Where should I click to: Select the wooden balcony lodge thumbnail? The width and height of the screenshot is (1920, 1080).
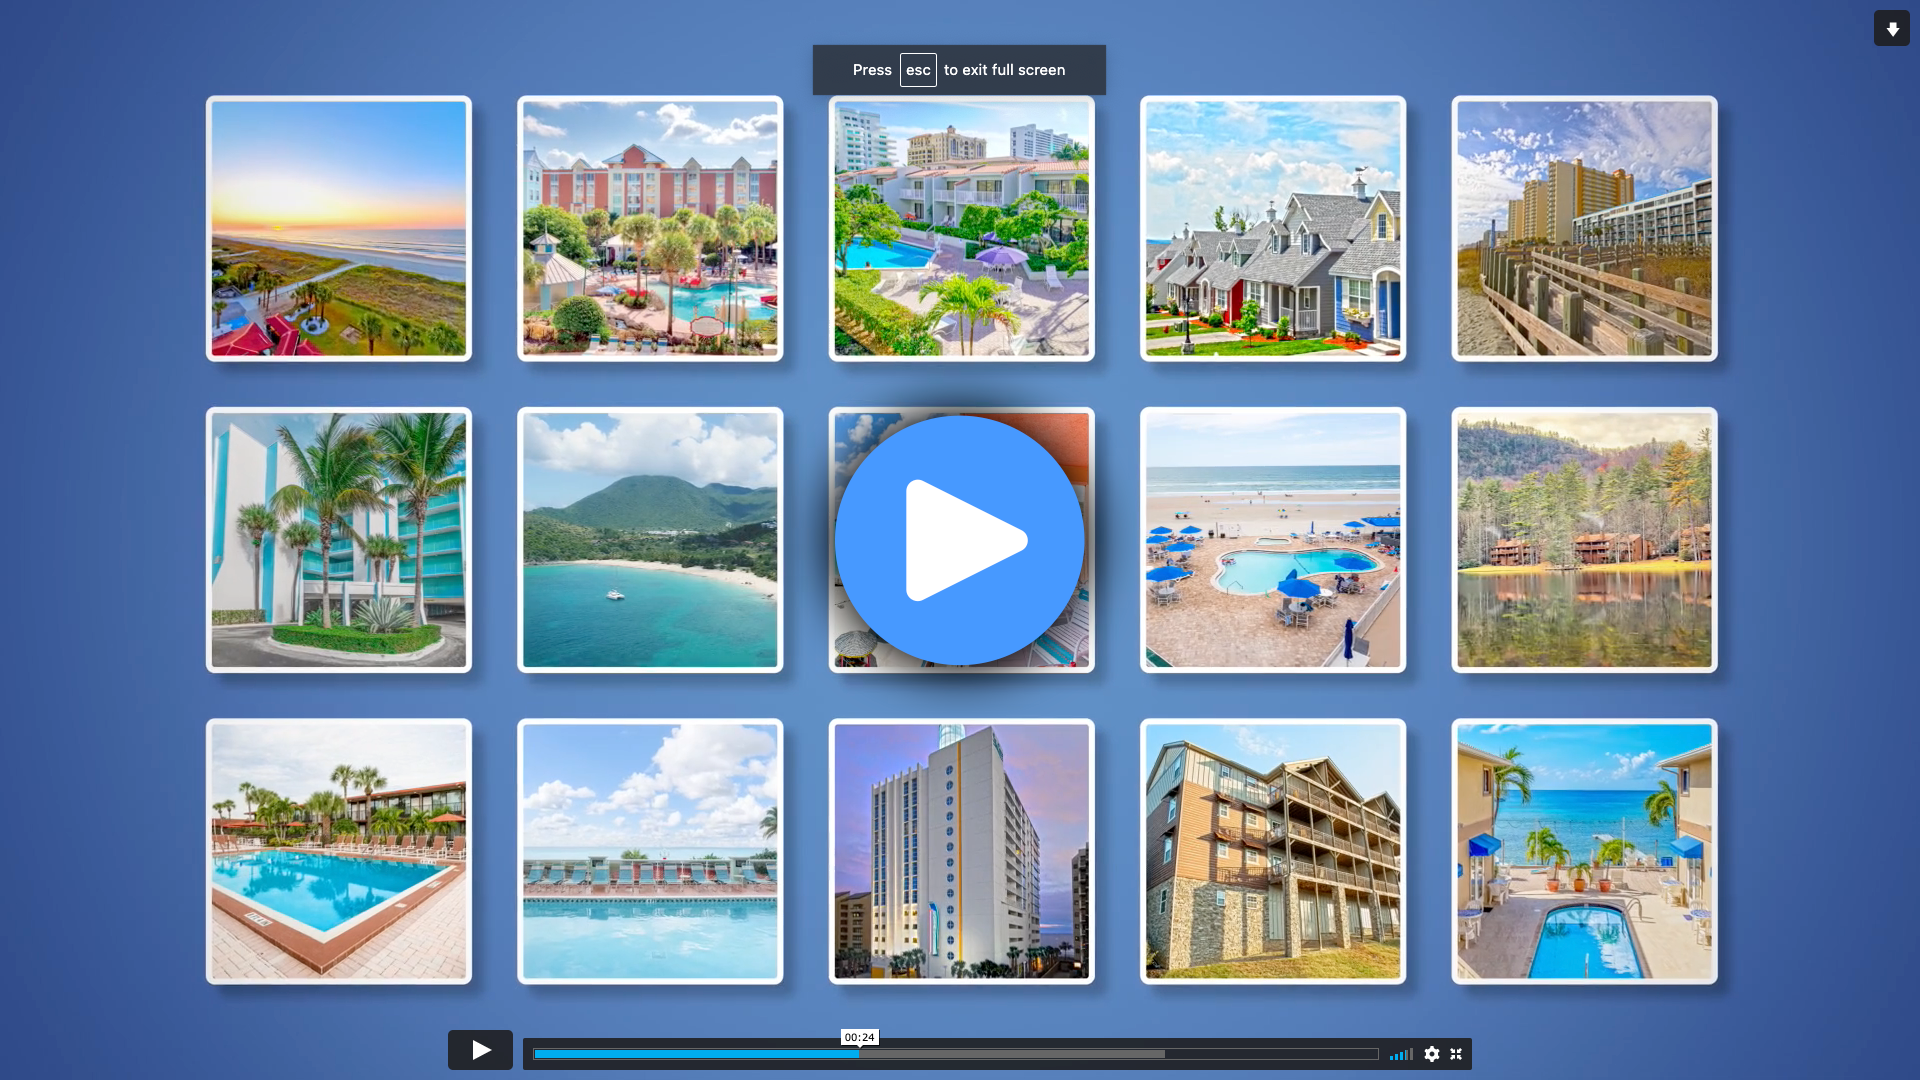(x=1273, y=851)
